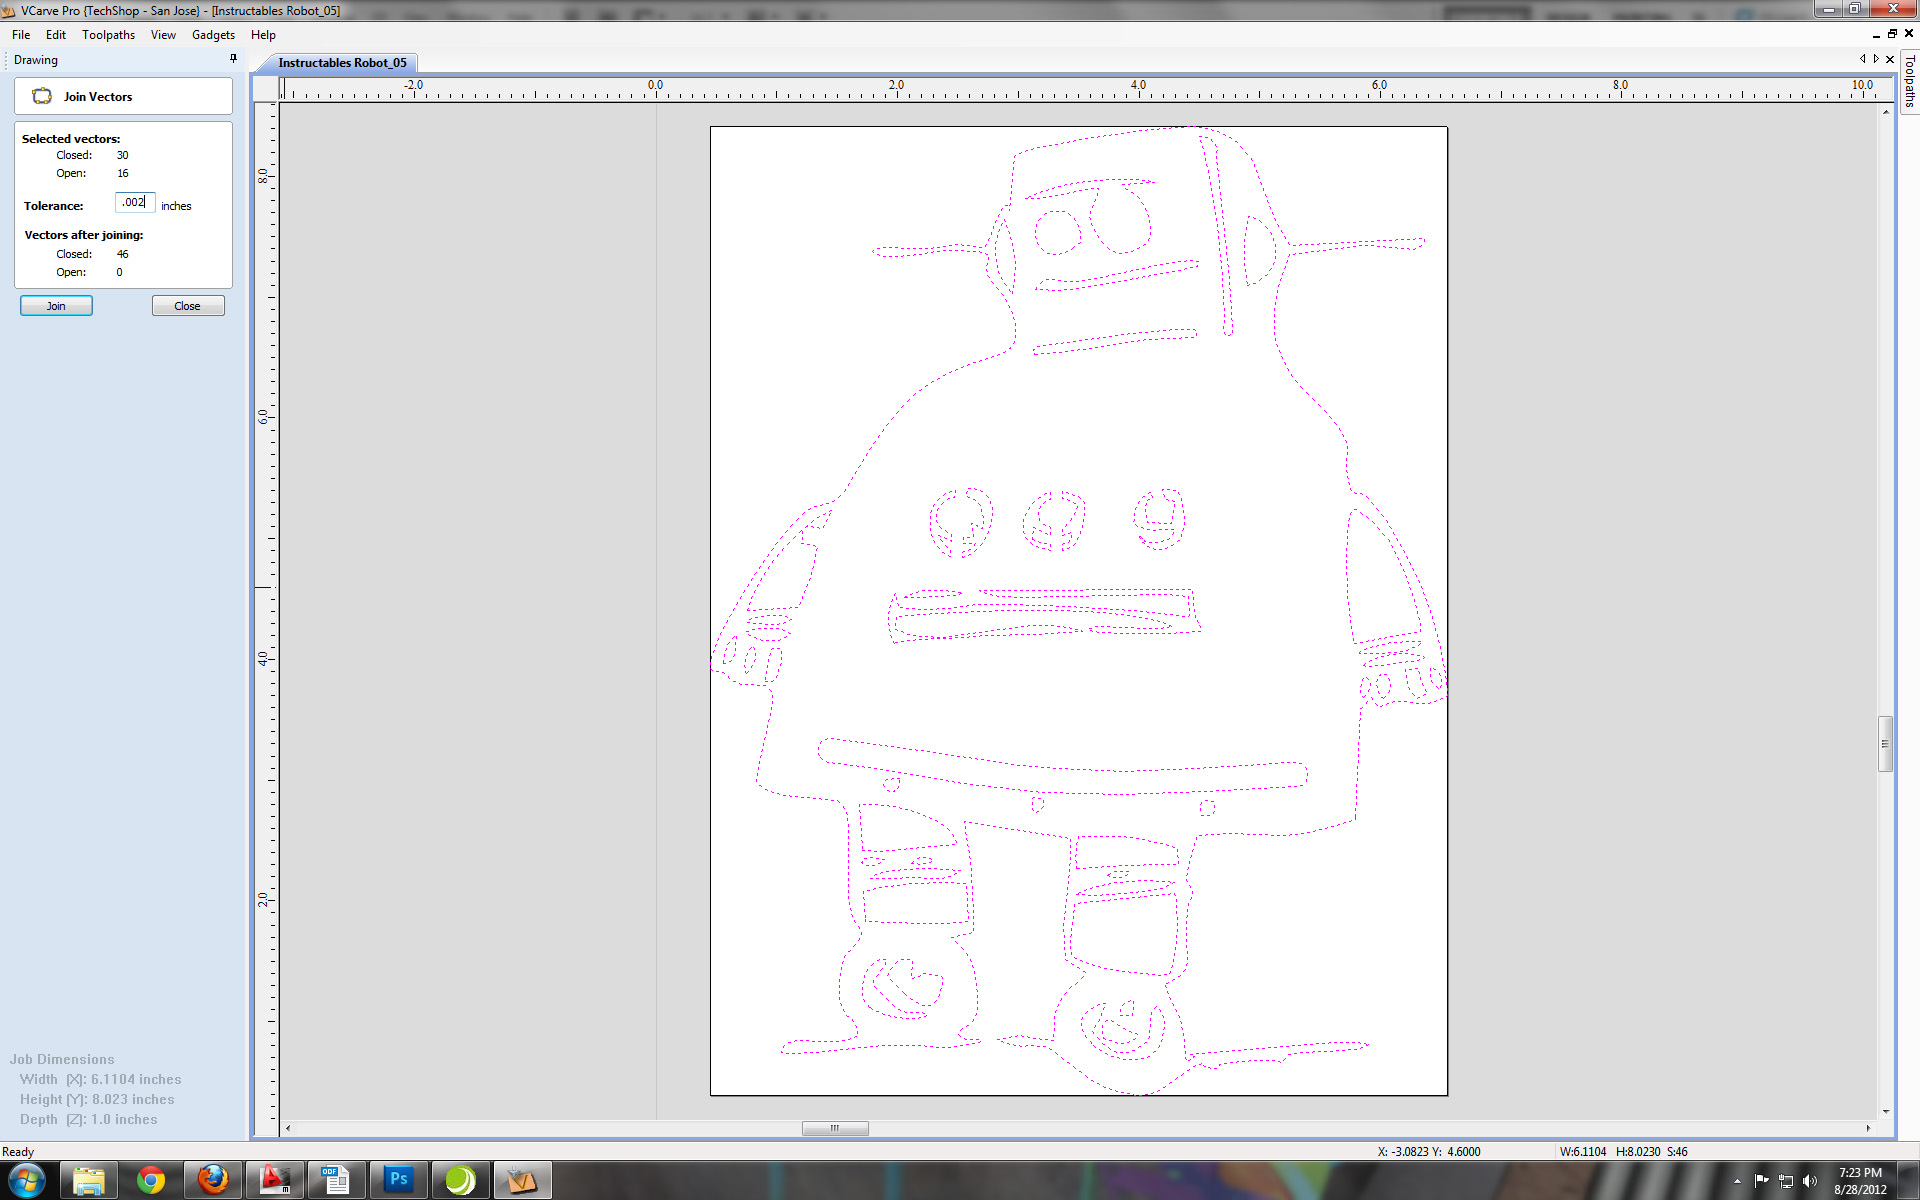Click the vertical scrollbar down arrow

[1885, 1111]
